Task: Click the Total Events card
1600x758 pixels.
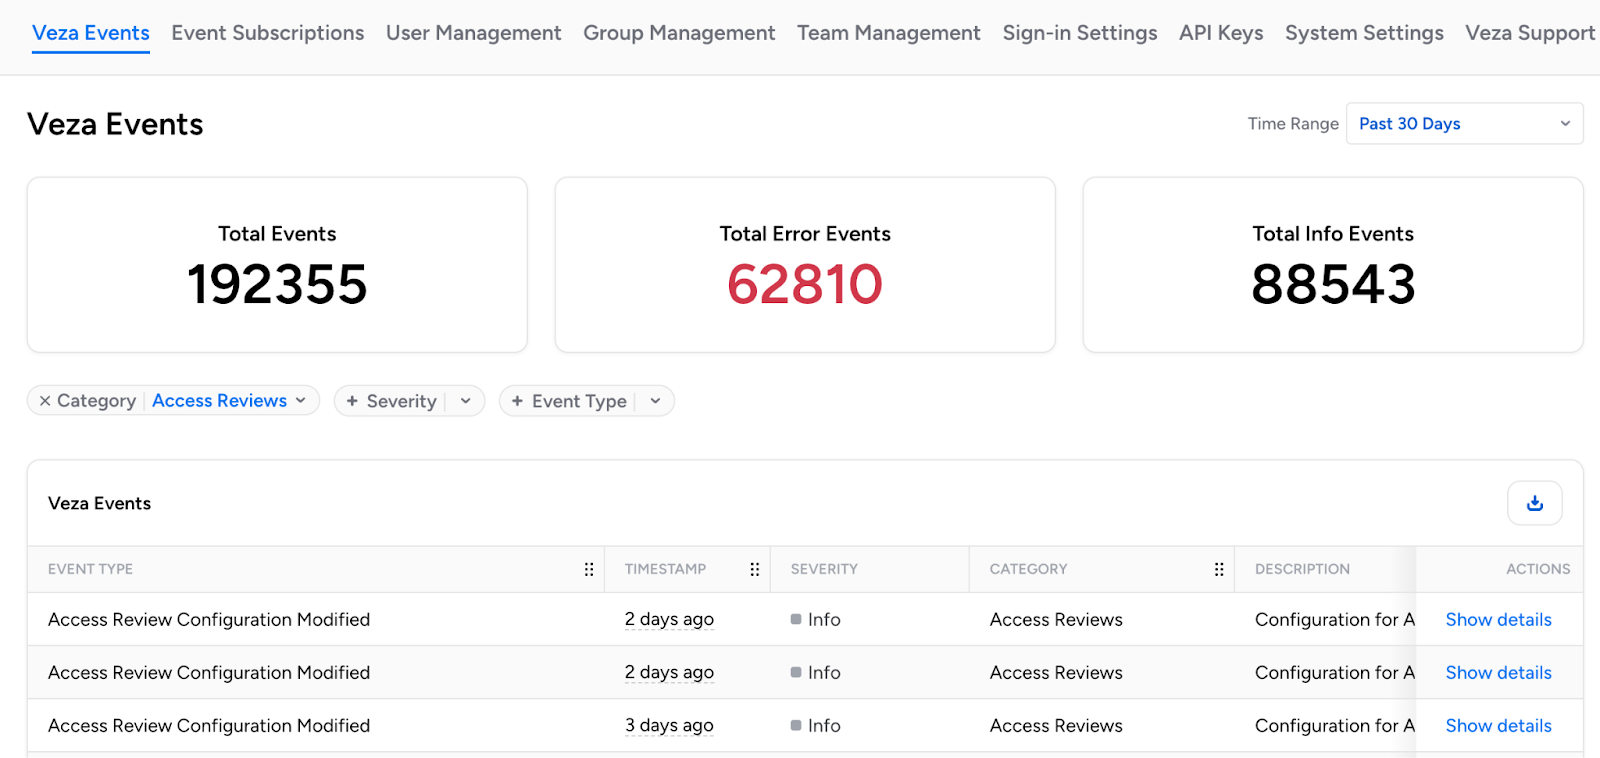Action: 277,265
